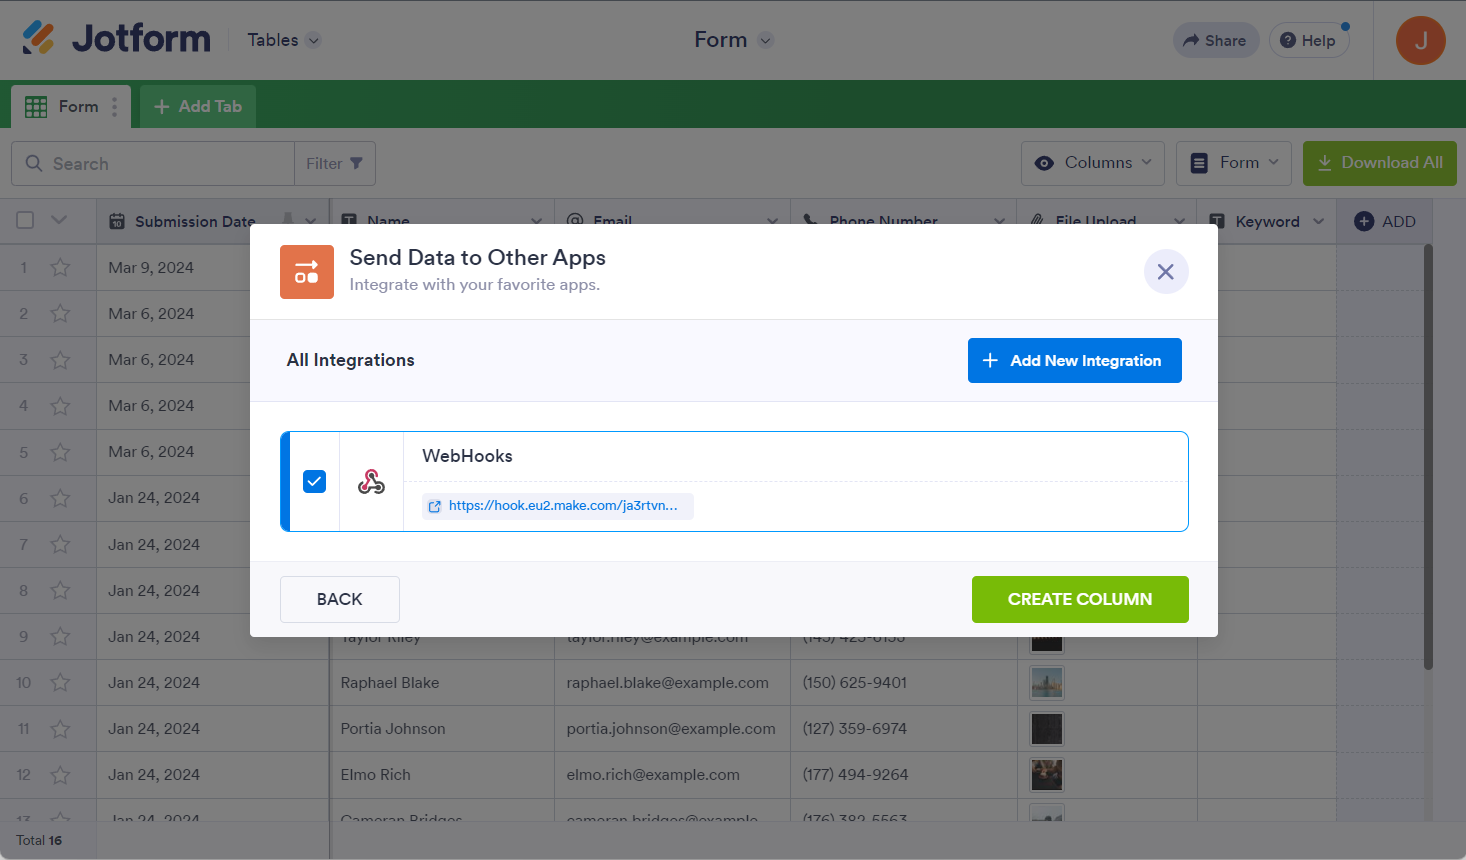Star the row 5 submission

[60, 452]
